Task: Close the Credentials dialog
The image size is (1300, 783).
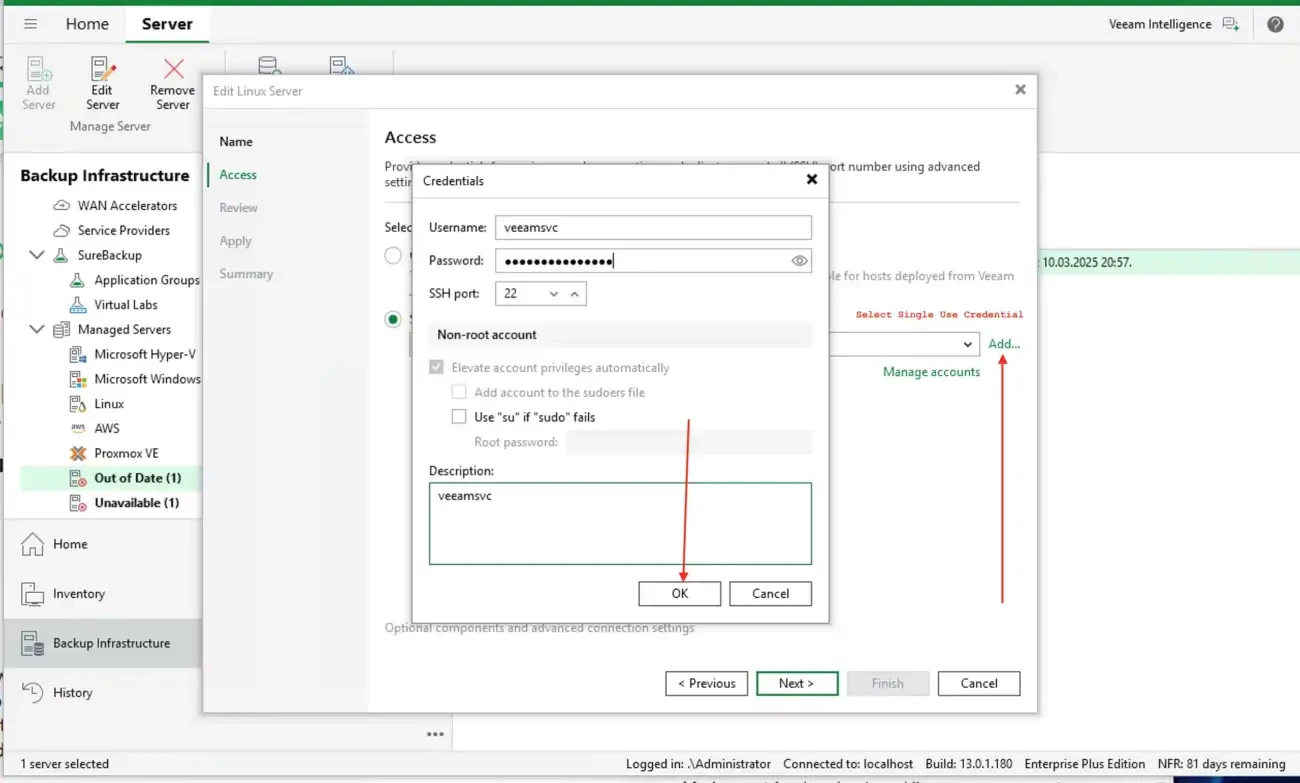Action: coord(812,180)
